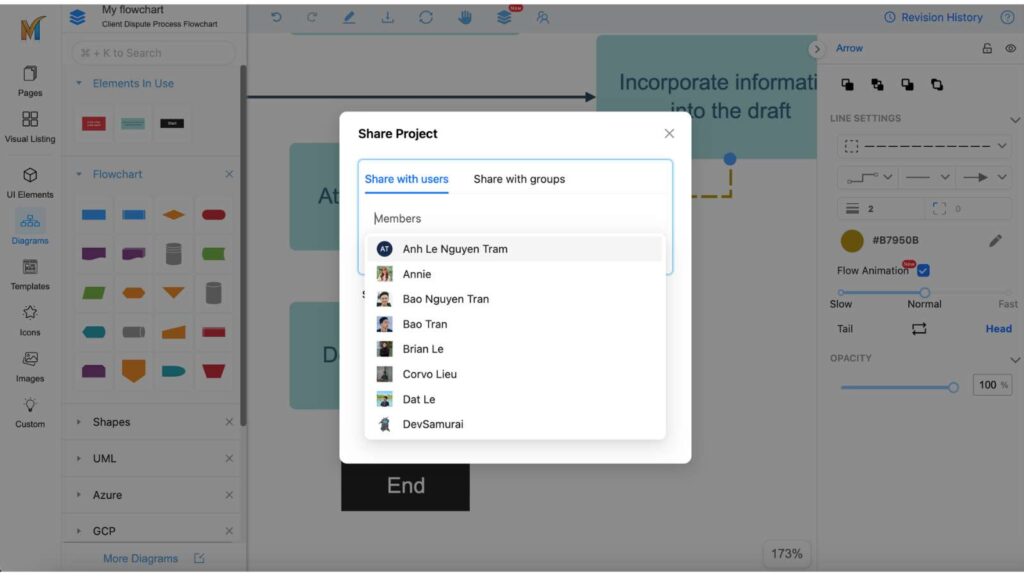Open the Diagrams sidebar panel

coord(30,227)
